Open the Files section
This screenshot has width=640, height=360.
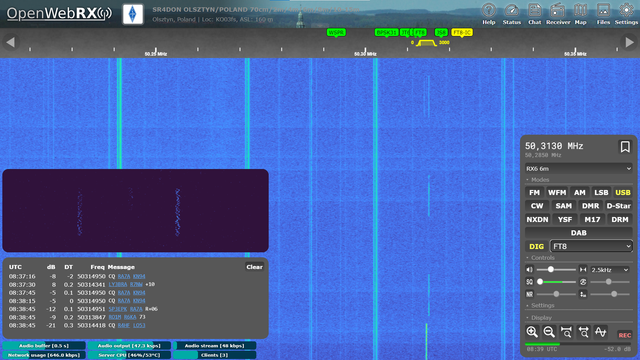[x=603, y=14]
